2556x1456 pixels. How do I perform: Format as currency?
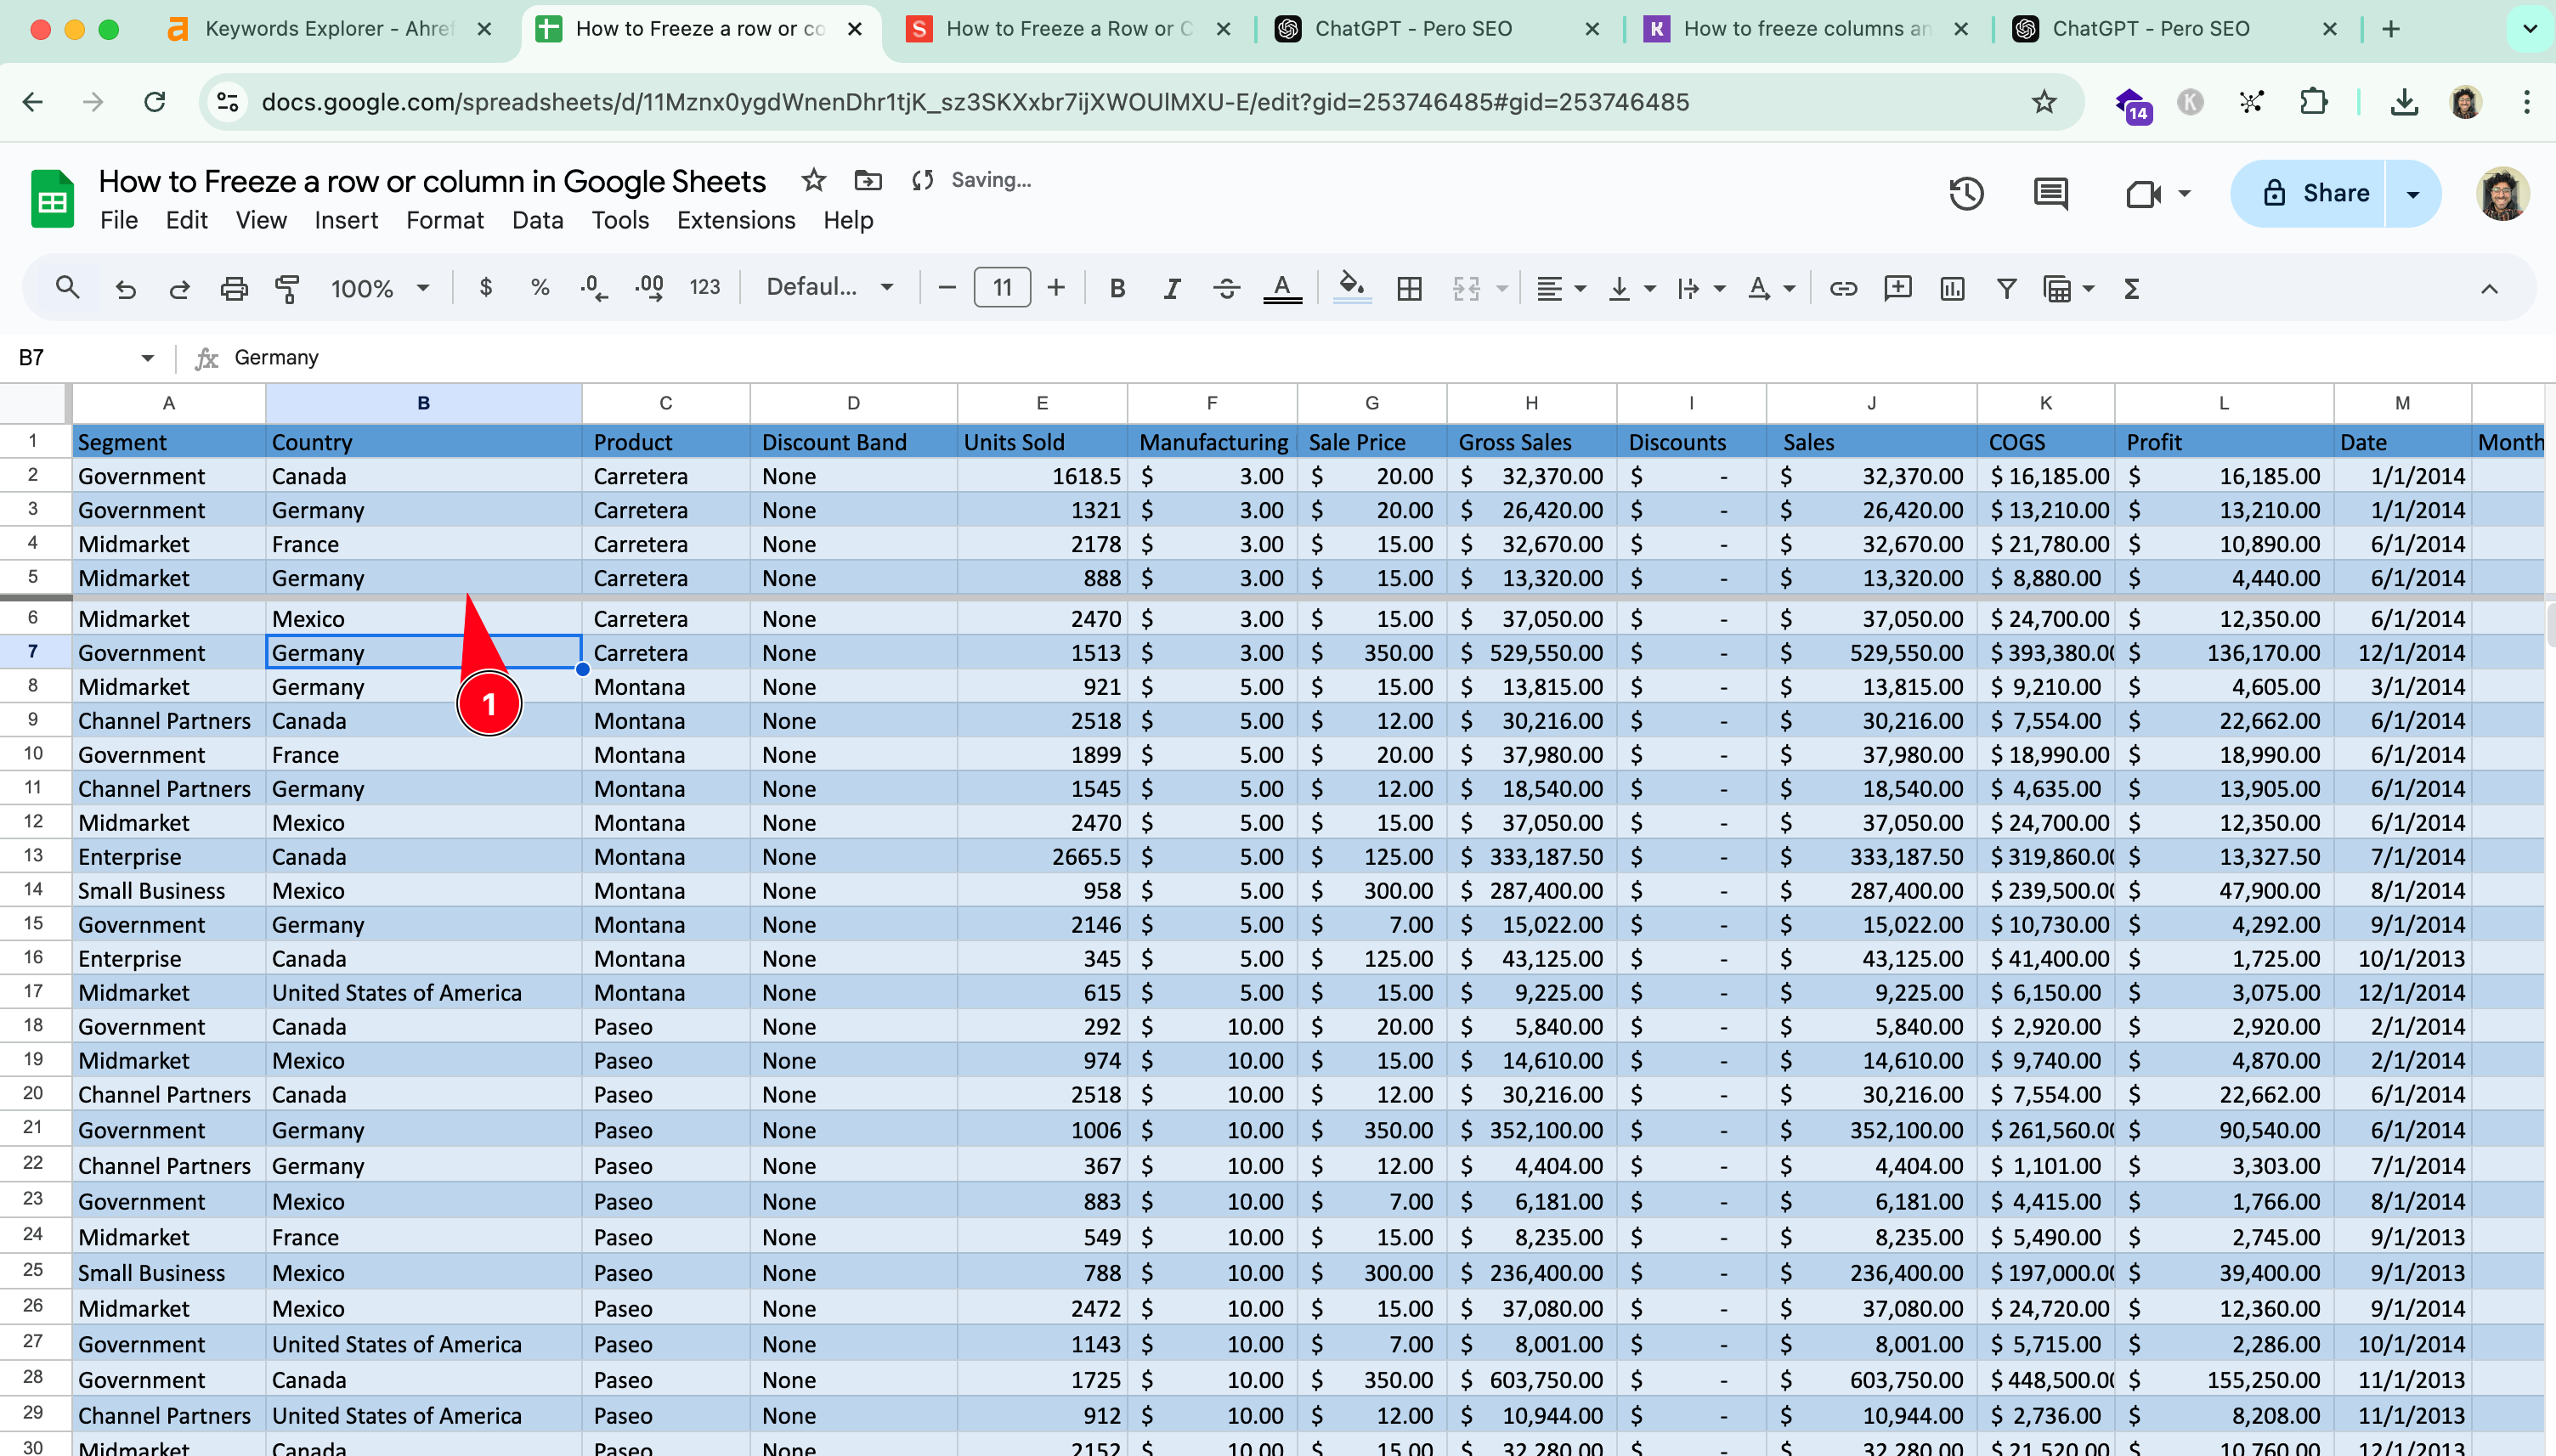coord(486,288)
